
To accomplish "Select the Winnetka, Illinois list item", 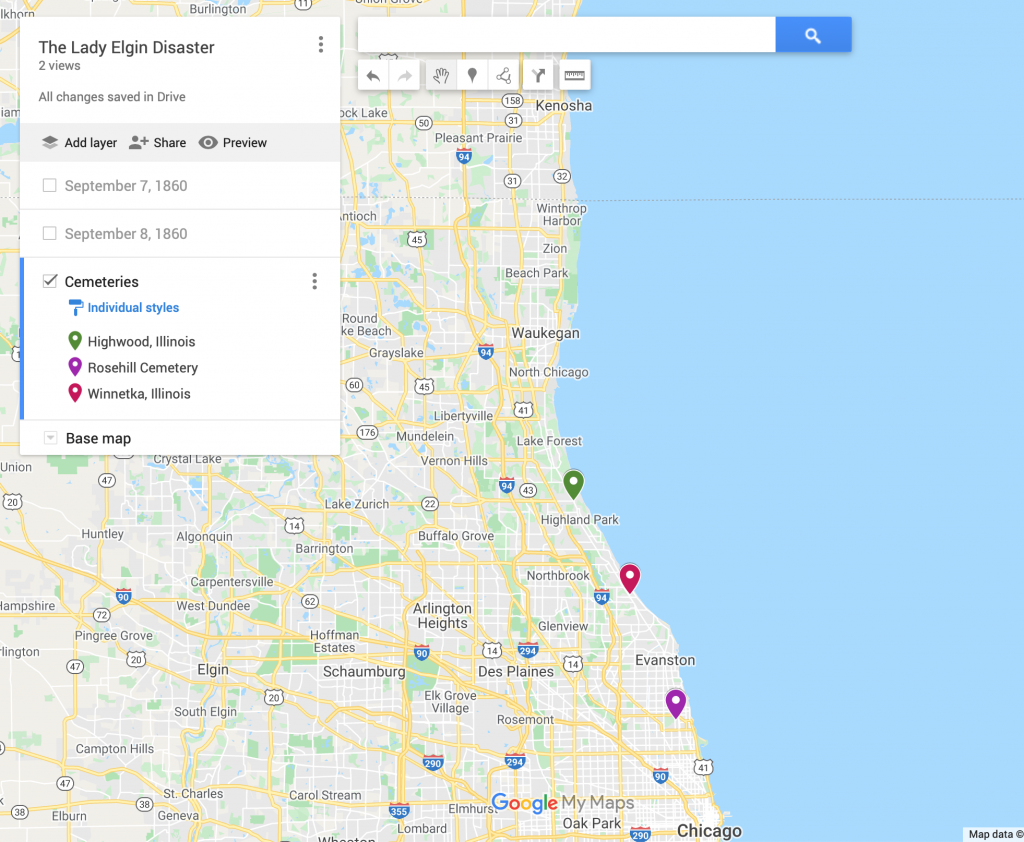I will tap(139, 394).
